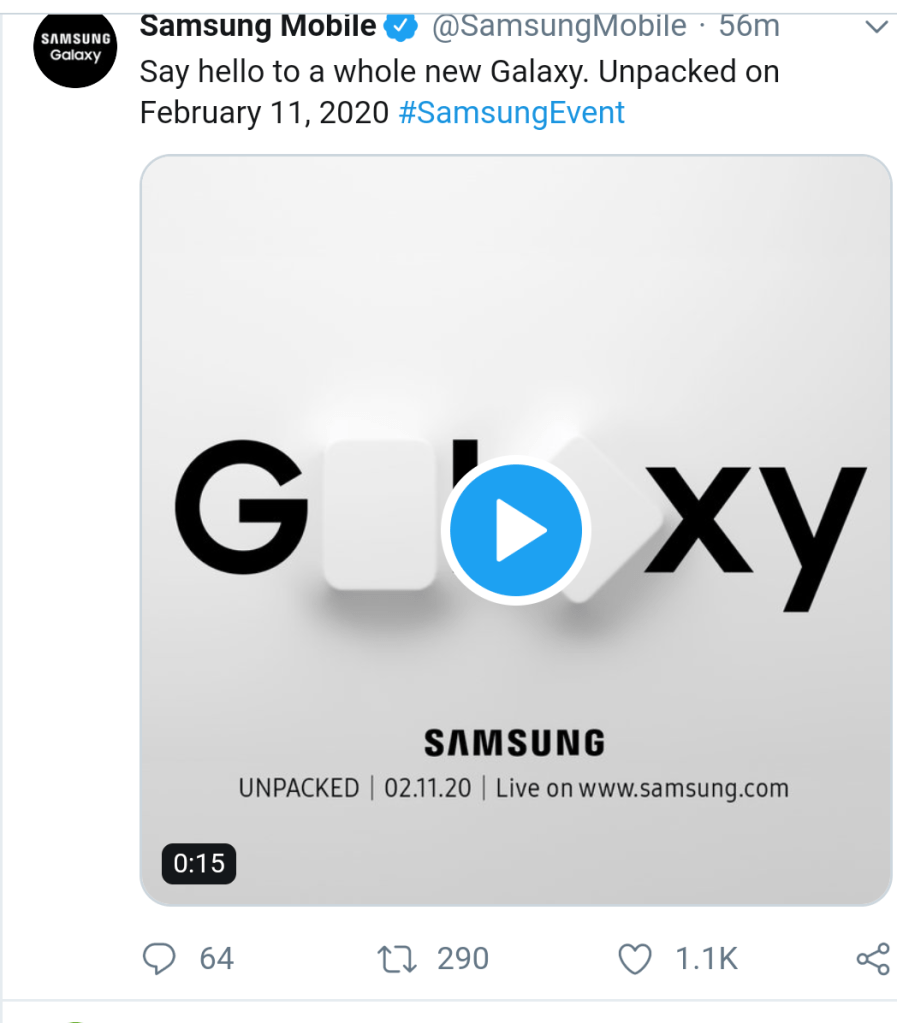
Task: Click the share icon
Action: click(873, 959)
